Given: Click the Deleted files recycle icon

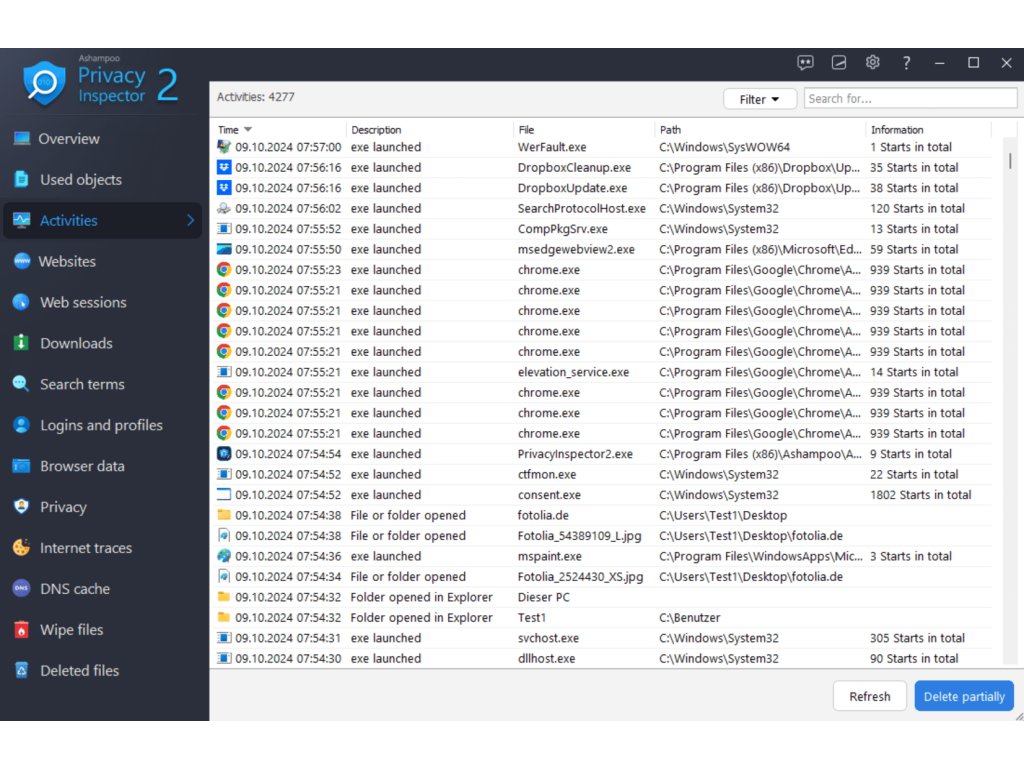Looking at the screenshot, I should coord(22,670).
